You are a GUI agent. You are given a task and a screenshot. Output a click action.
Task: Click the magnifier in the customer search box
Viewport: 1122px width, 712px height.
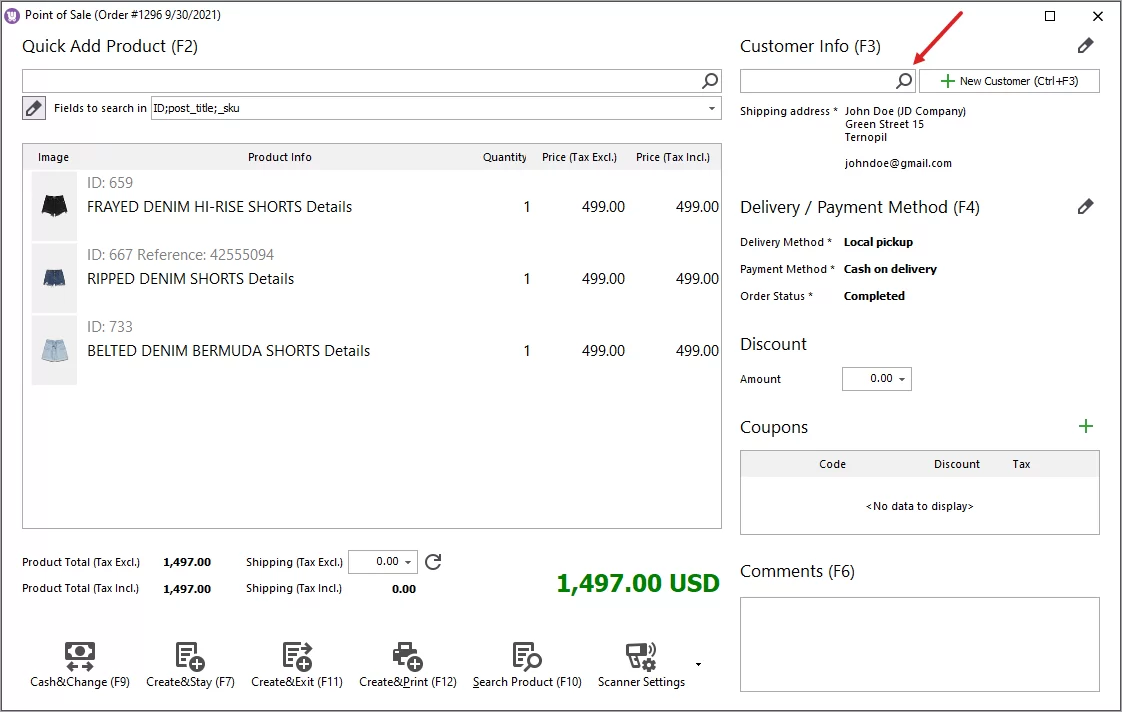pyautogui.click(x=903, y=80)
